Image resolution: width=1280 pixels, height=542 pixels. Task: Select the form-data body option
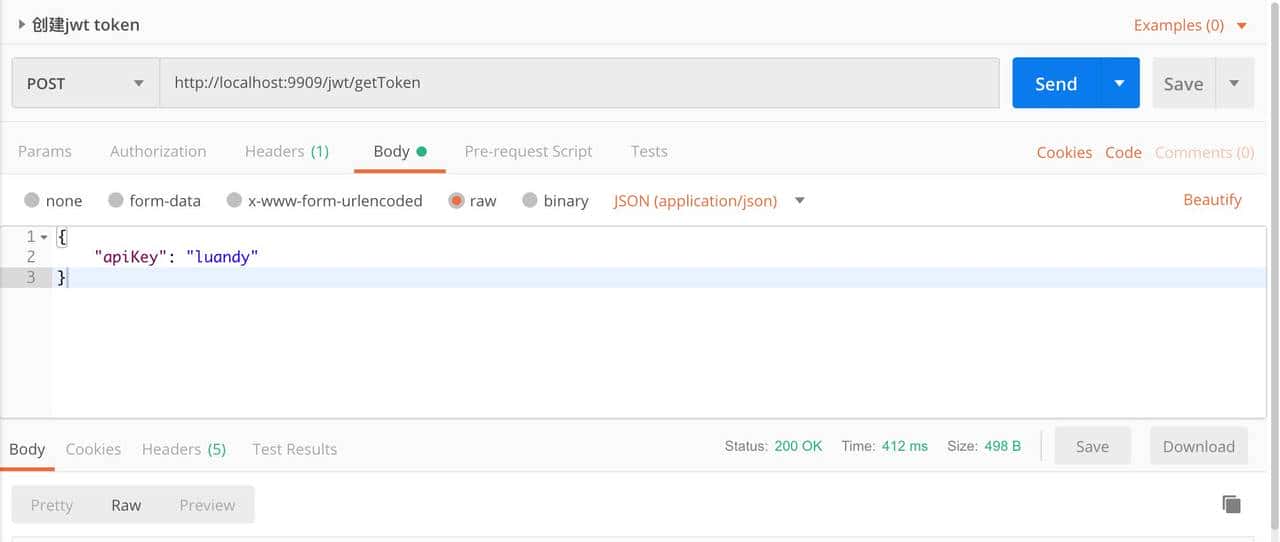tap(116, 200)
